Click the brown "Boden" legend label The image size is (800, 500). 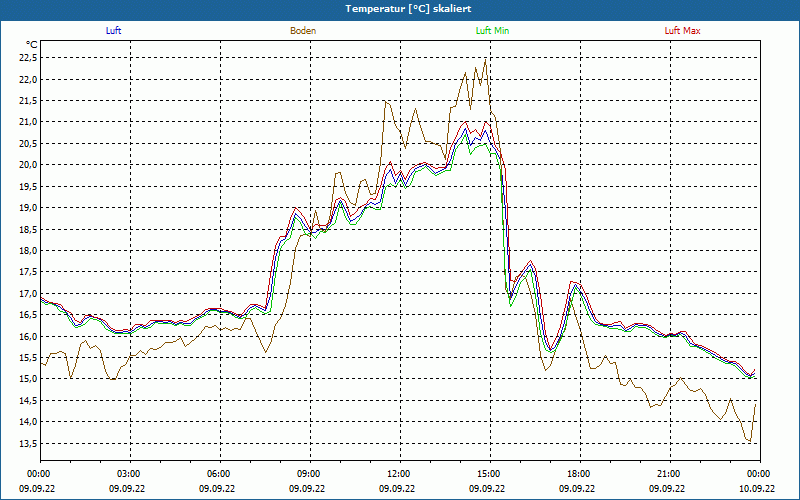coord(303,31)
